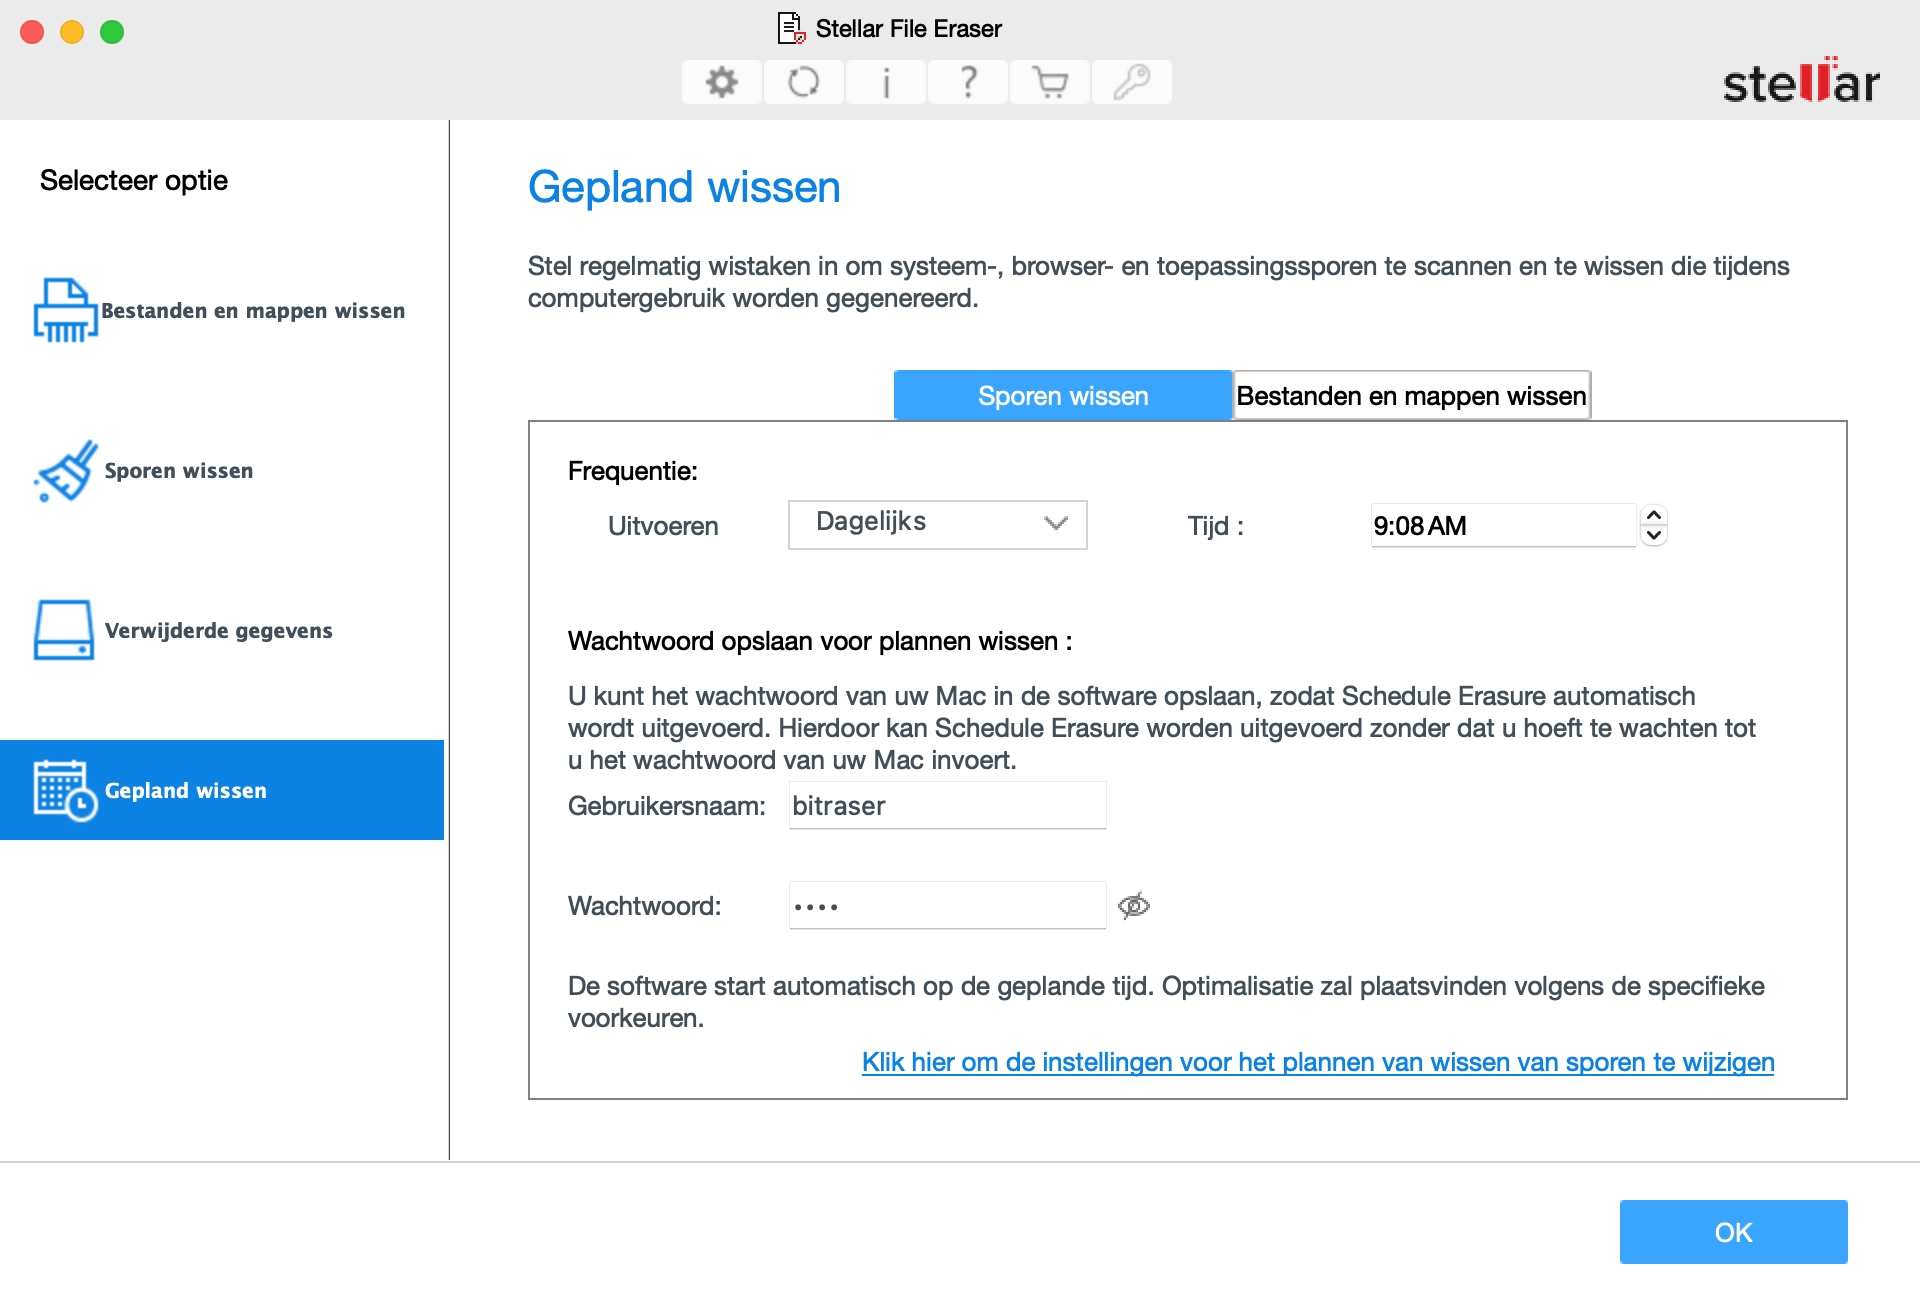Click the 'Selecteer optie' heading
Screen dimensions: 1920x1300
[x=134, y=180]
